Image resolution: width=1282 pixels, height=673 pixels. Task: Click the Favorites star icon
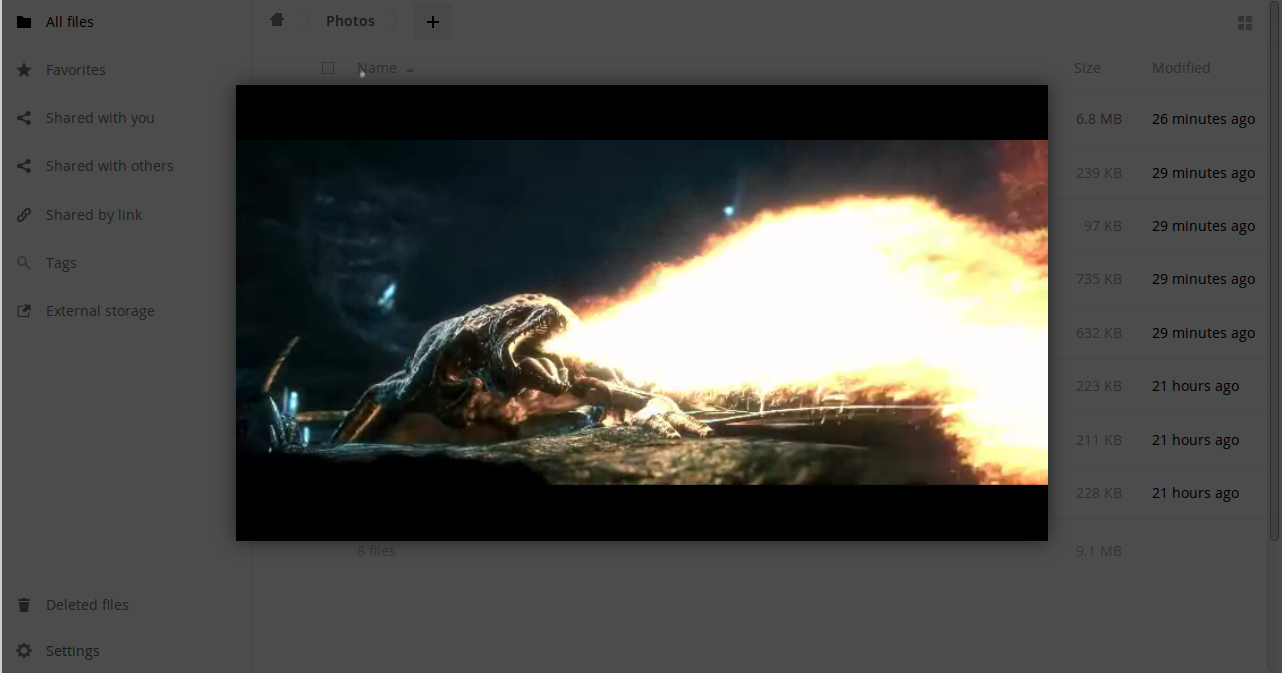(x=24, y=70)
